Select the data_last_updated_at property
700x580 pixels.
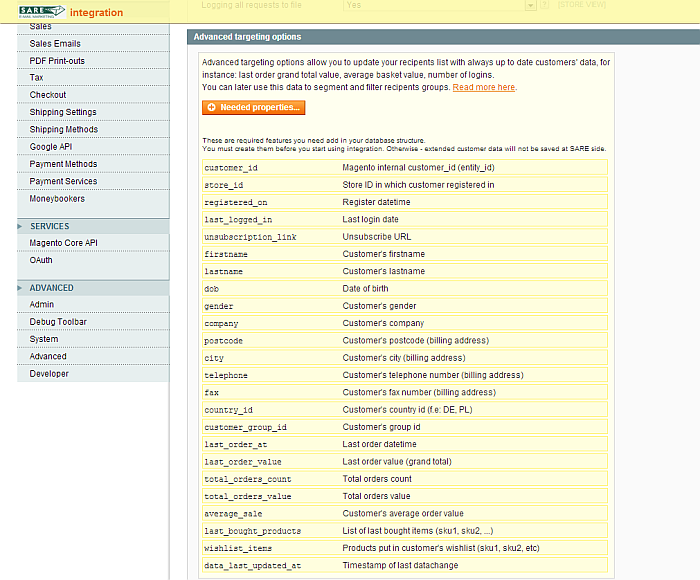pyautogui.click(x=253, y=566)
